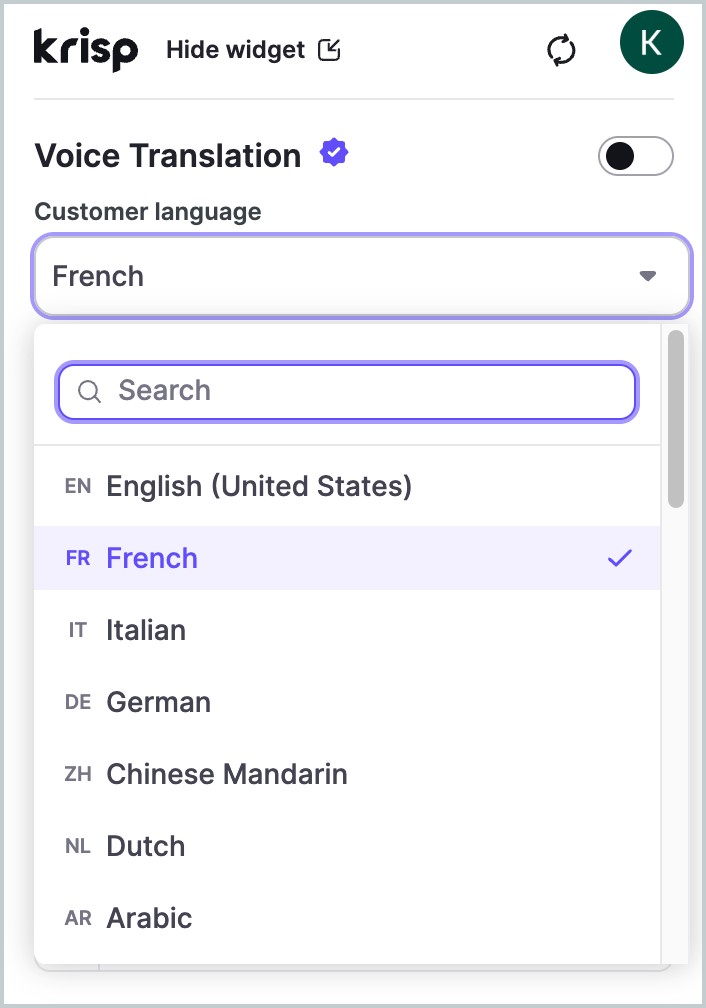Select German from the language menu
The width and height of the screenshot is (706, 1008).
pos(158,702)
